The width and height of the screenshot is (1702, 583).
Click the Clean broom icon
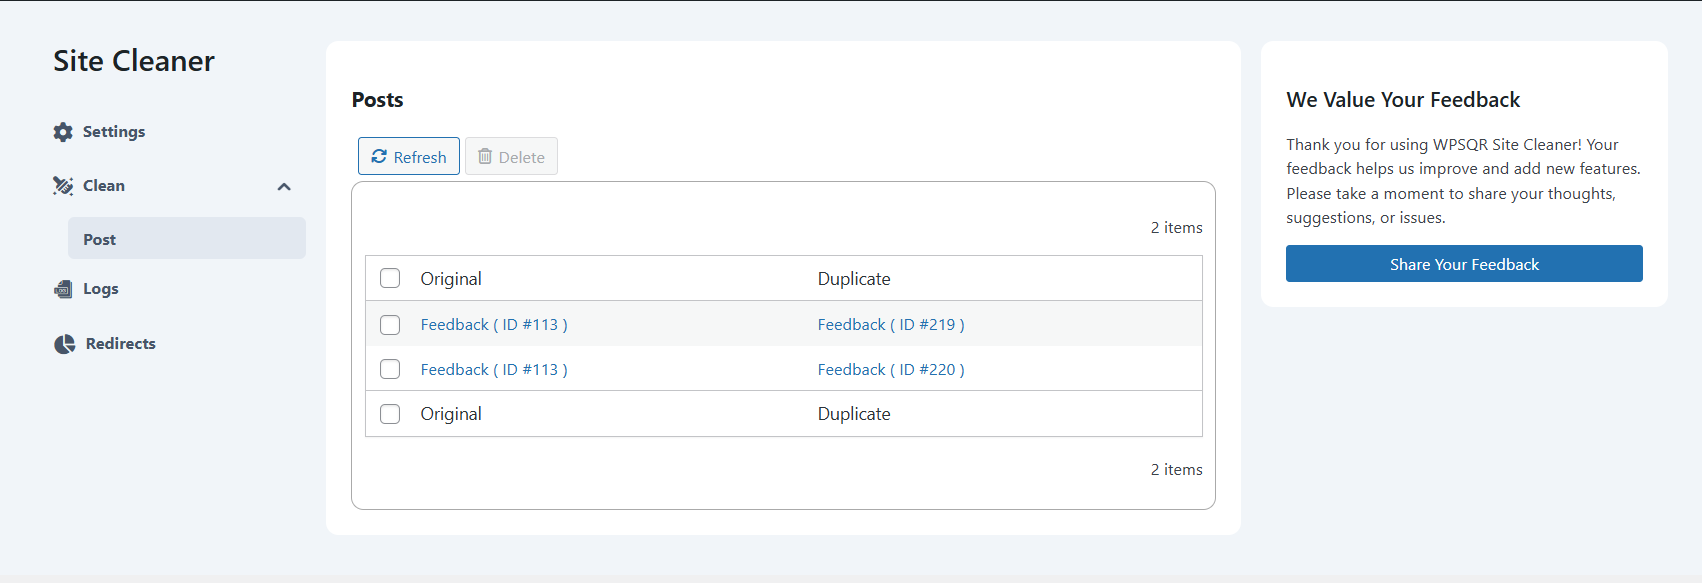tap(63, 186)
